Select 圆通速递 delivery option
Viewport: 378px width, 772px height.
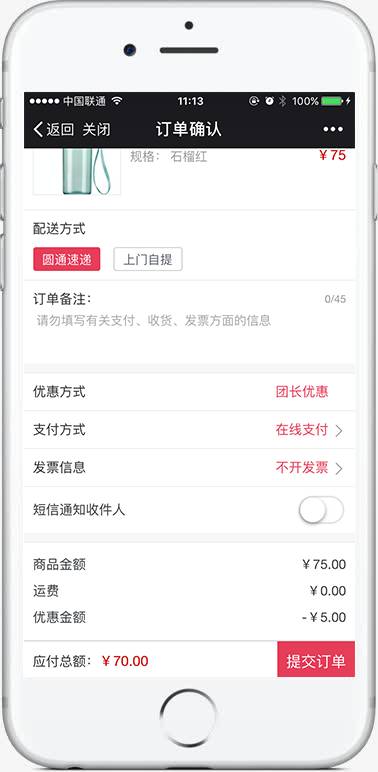click(66, 259)
